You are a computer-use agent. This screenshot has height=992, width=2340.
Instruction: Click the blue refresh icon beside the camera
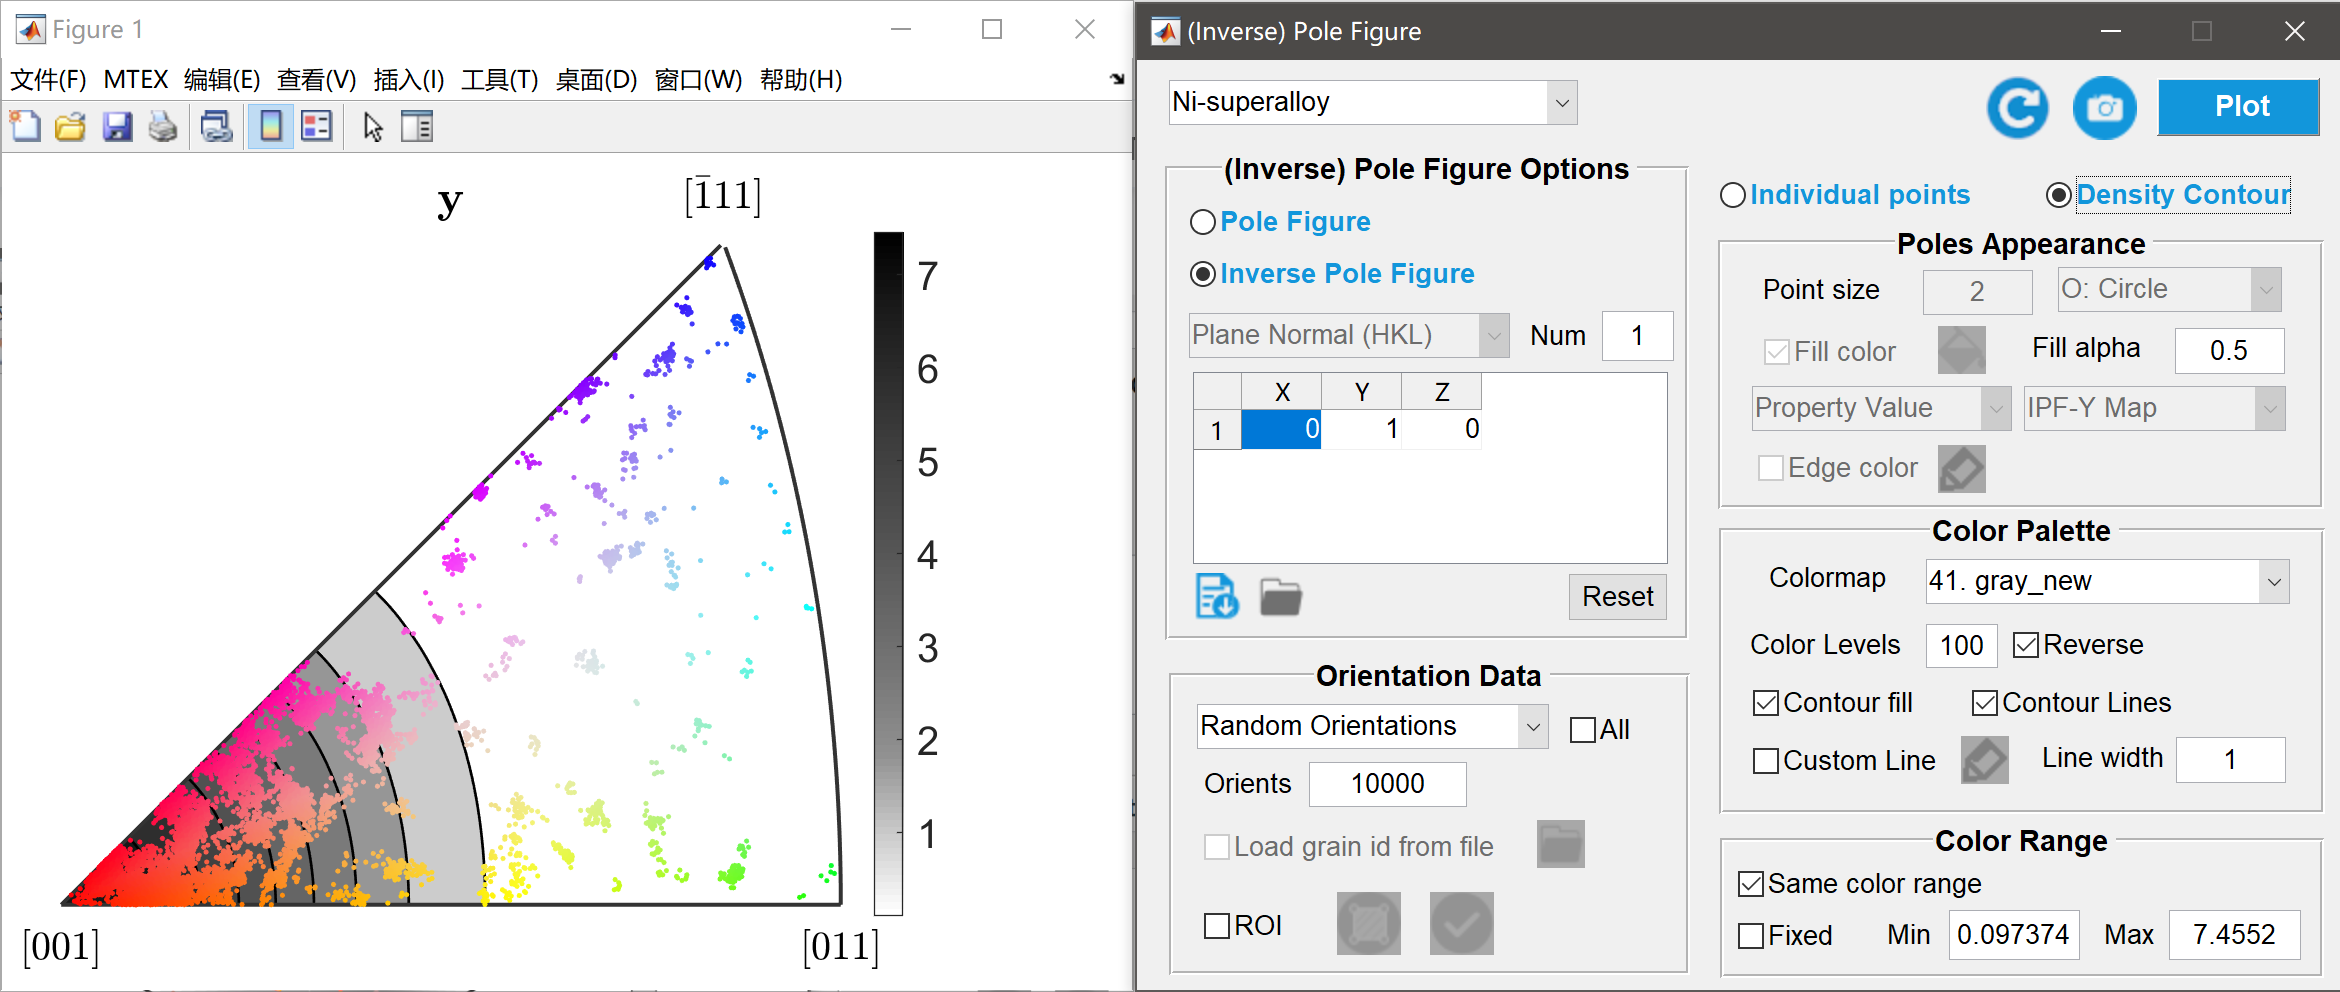2018,108
